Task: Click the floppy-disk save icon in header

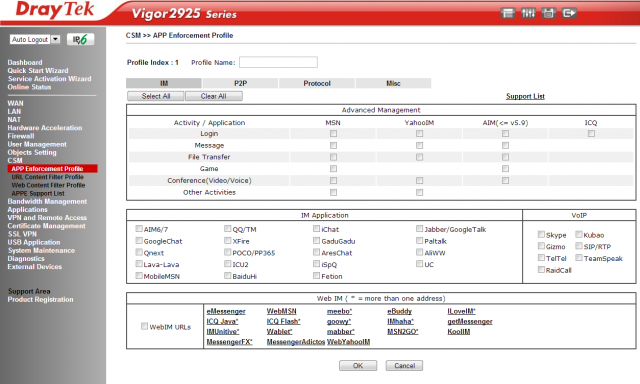Action: (549, 13)
